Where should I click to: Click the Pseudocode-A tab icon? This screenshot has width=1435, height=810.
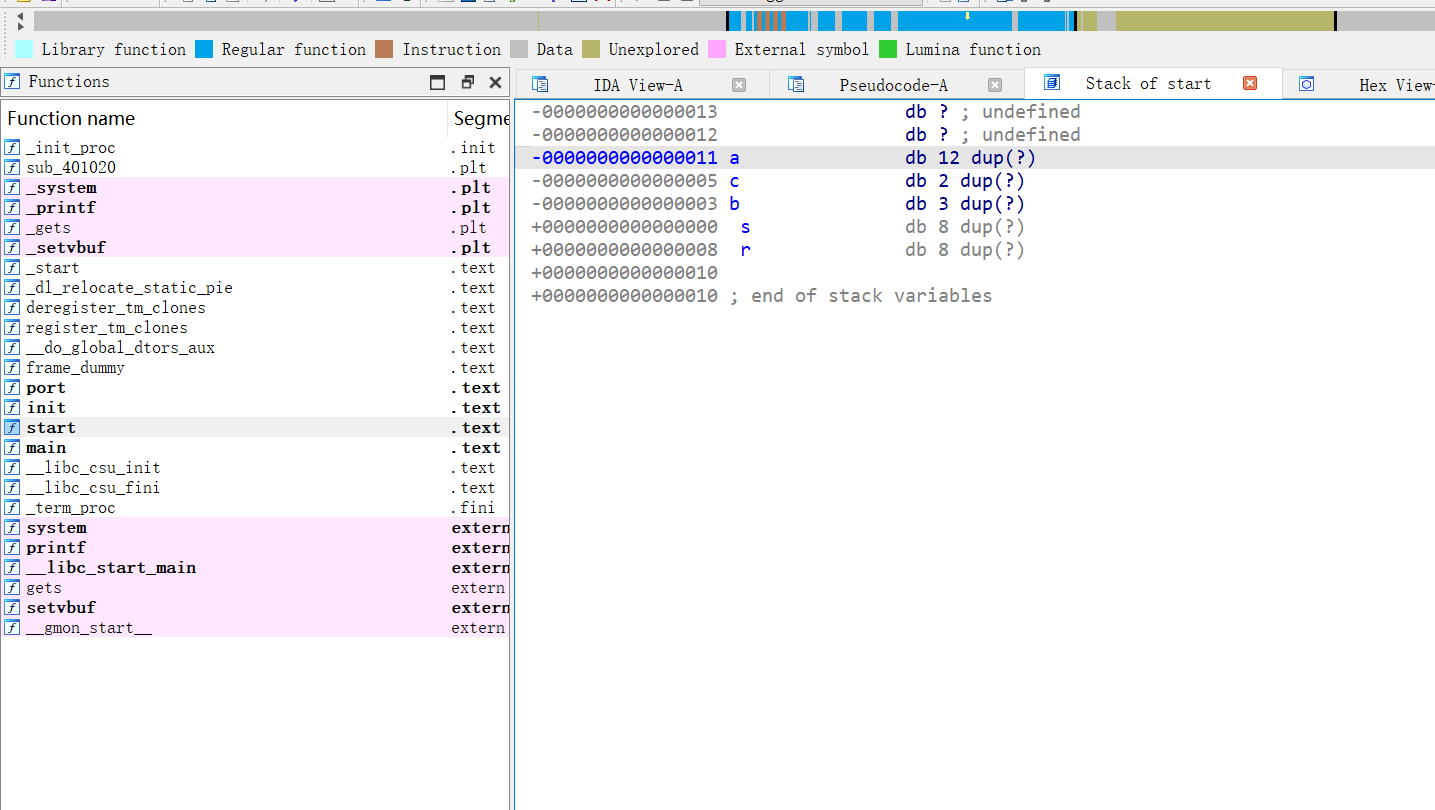[x=796, y=85]
